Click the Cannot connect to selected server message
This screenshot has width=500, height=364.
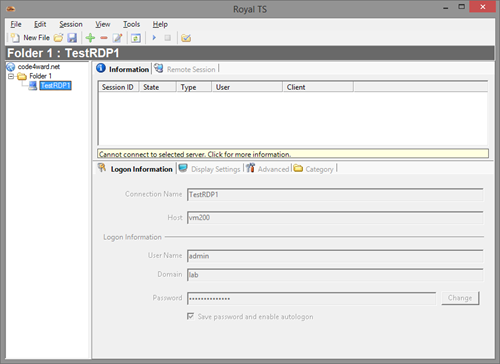coord(293,154)
